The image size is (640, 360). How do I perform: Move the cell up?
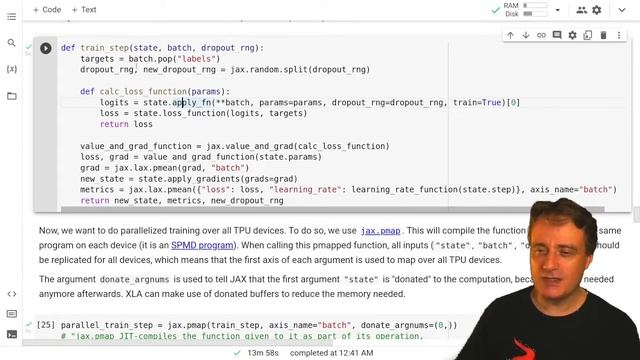510,36
